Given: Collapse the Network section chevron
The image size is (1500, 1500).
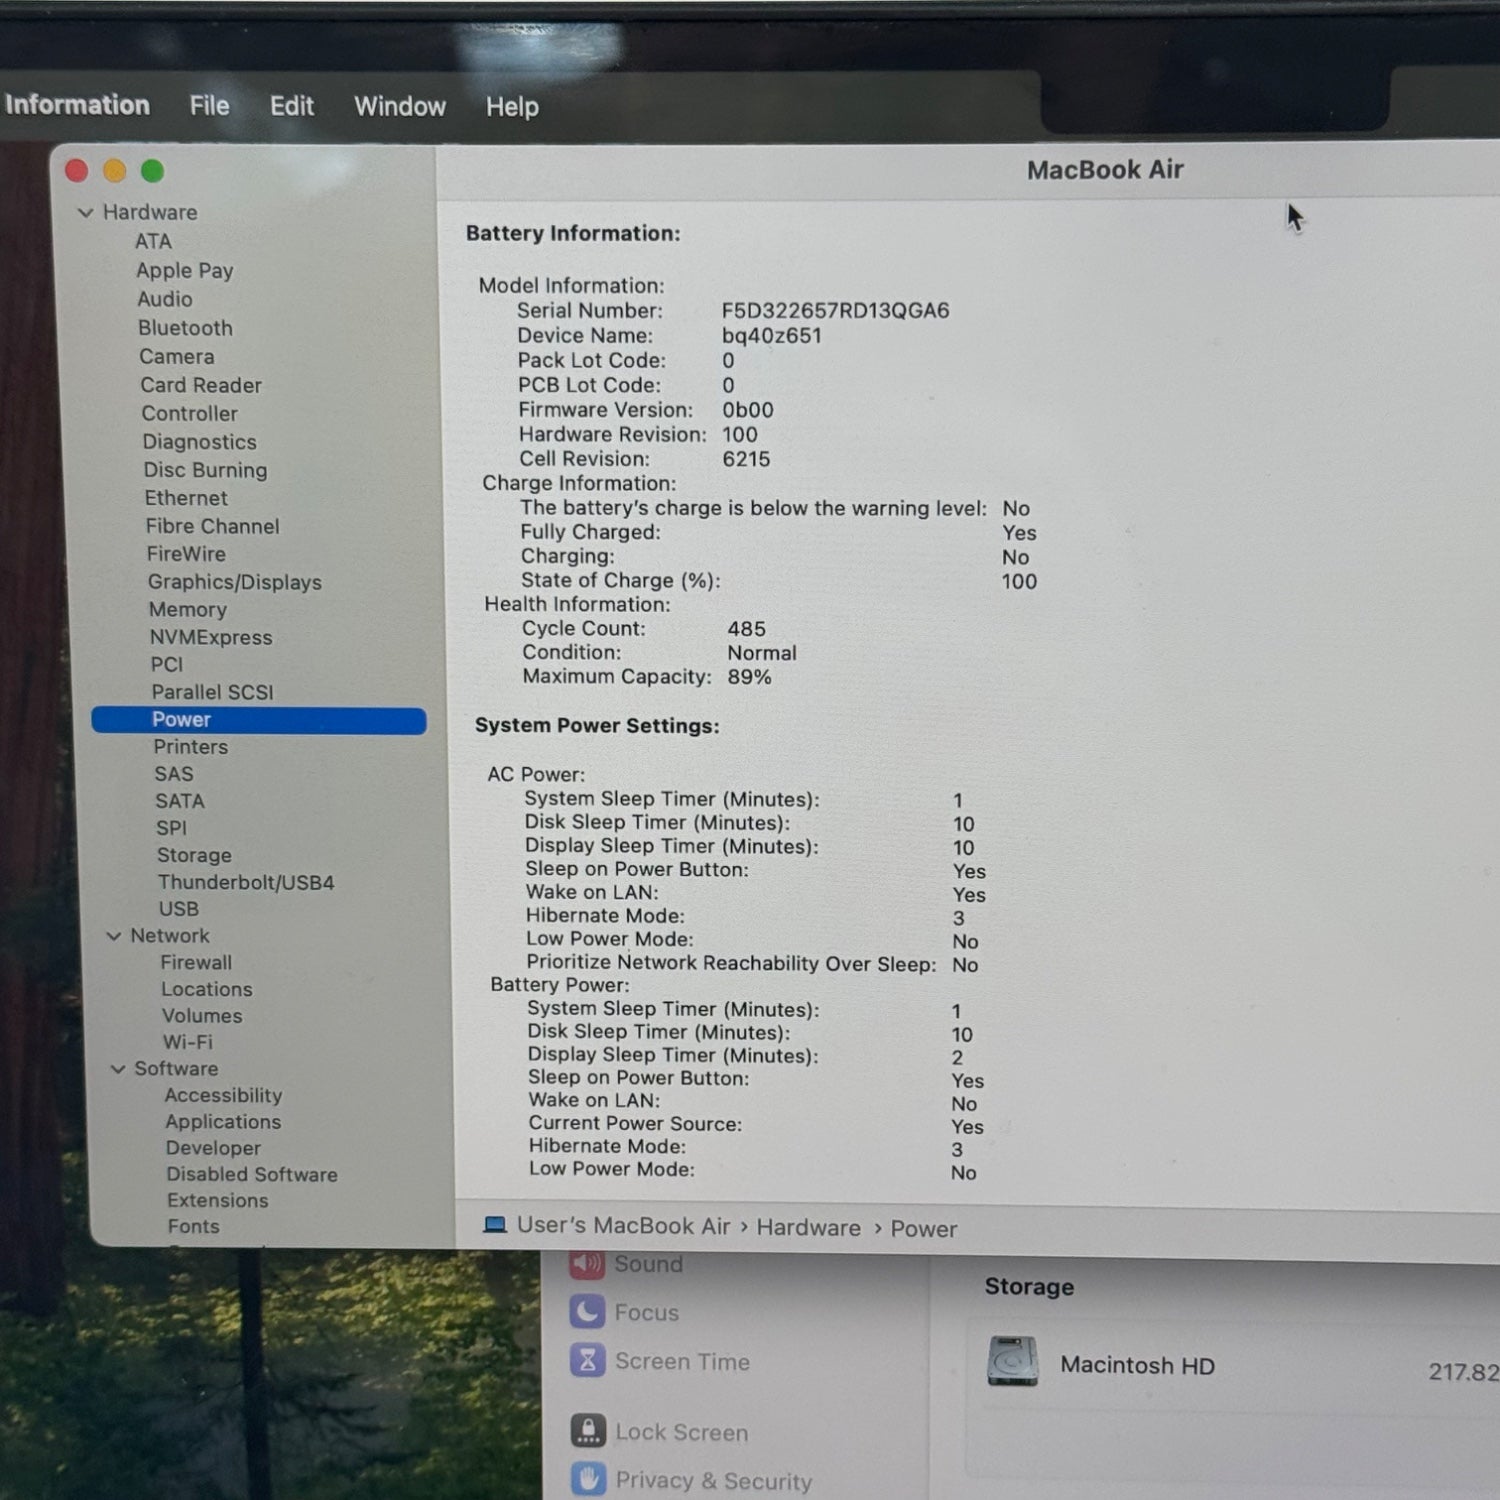Looking at the screenshot, I should click(x=114, y=936).
